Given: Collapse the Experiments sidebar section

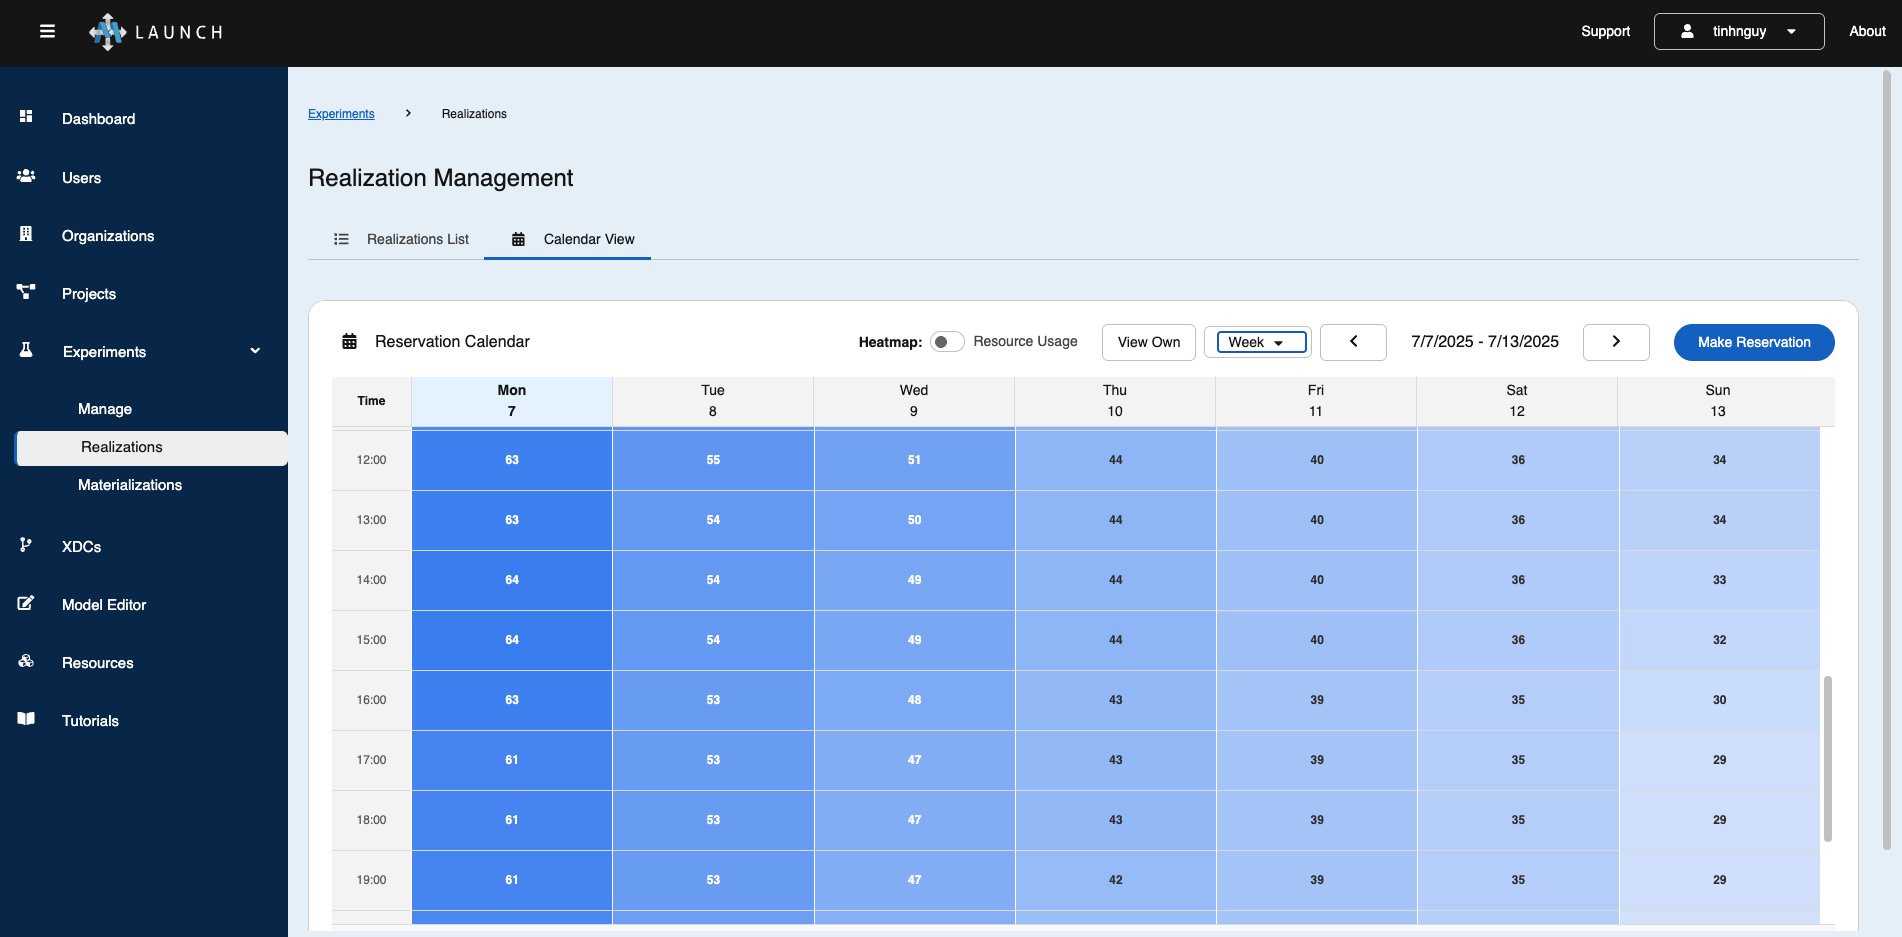Looking at the screenshot, I should point(255,351).
